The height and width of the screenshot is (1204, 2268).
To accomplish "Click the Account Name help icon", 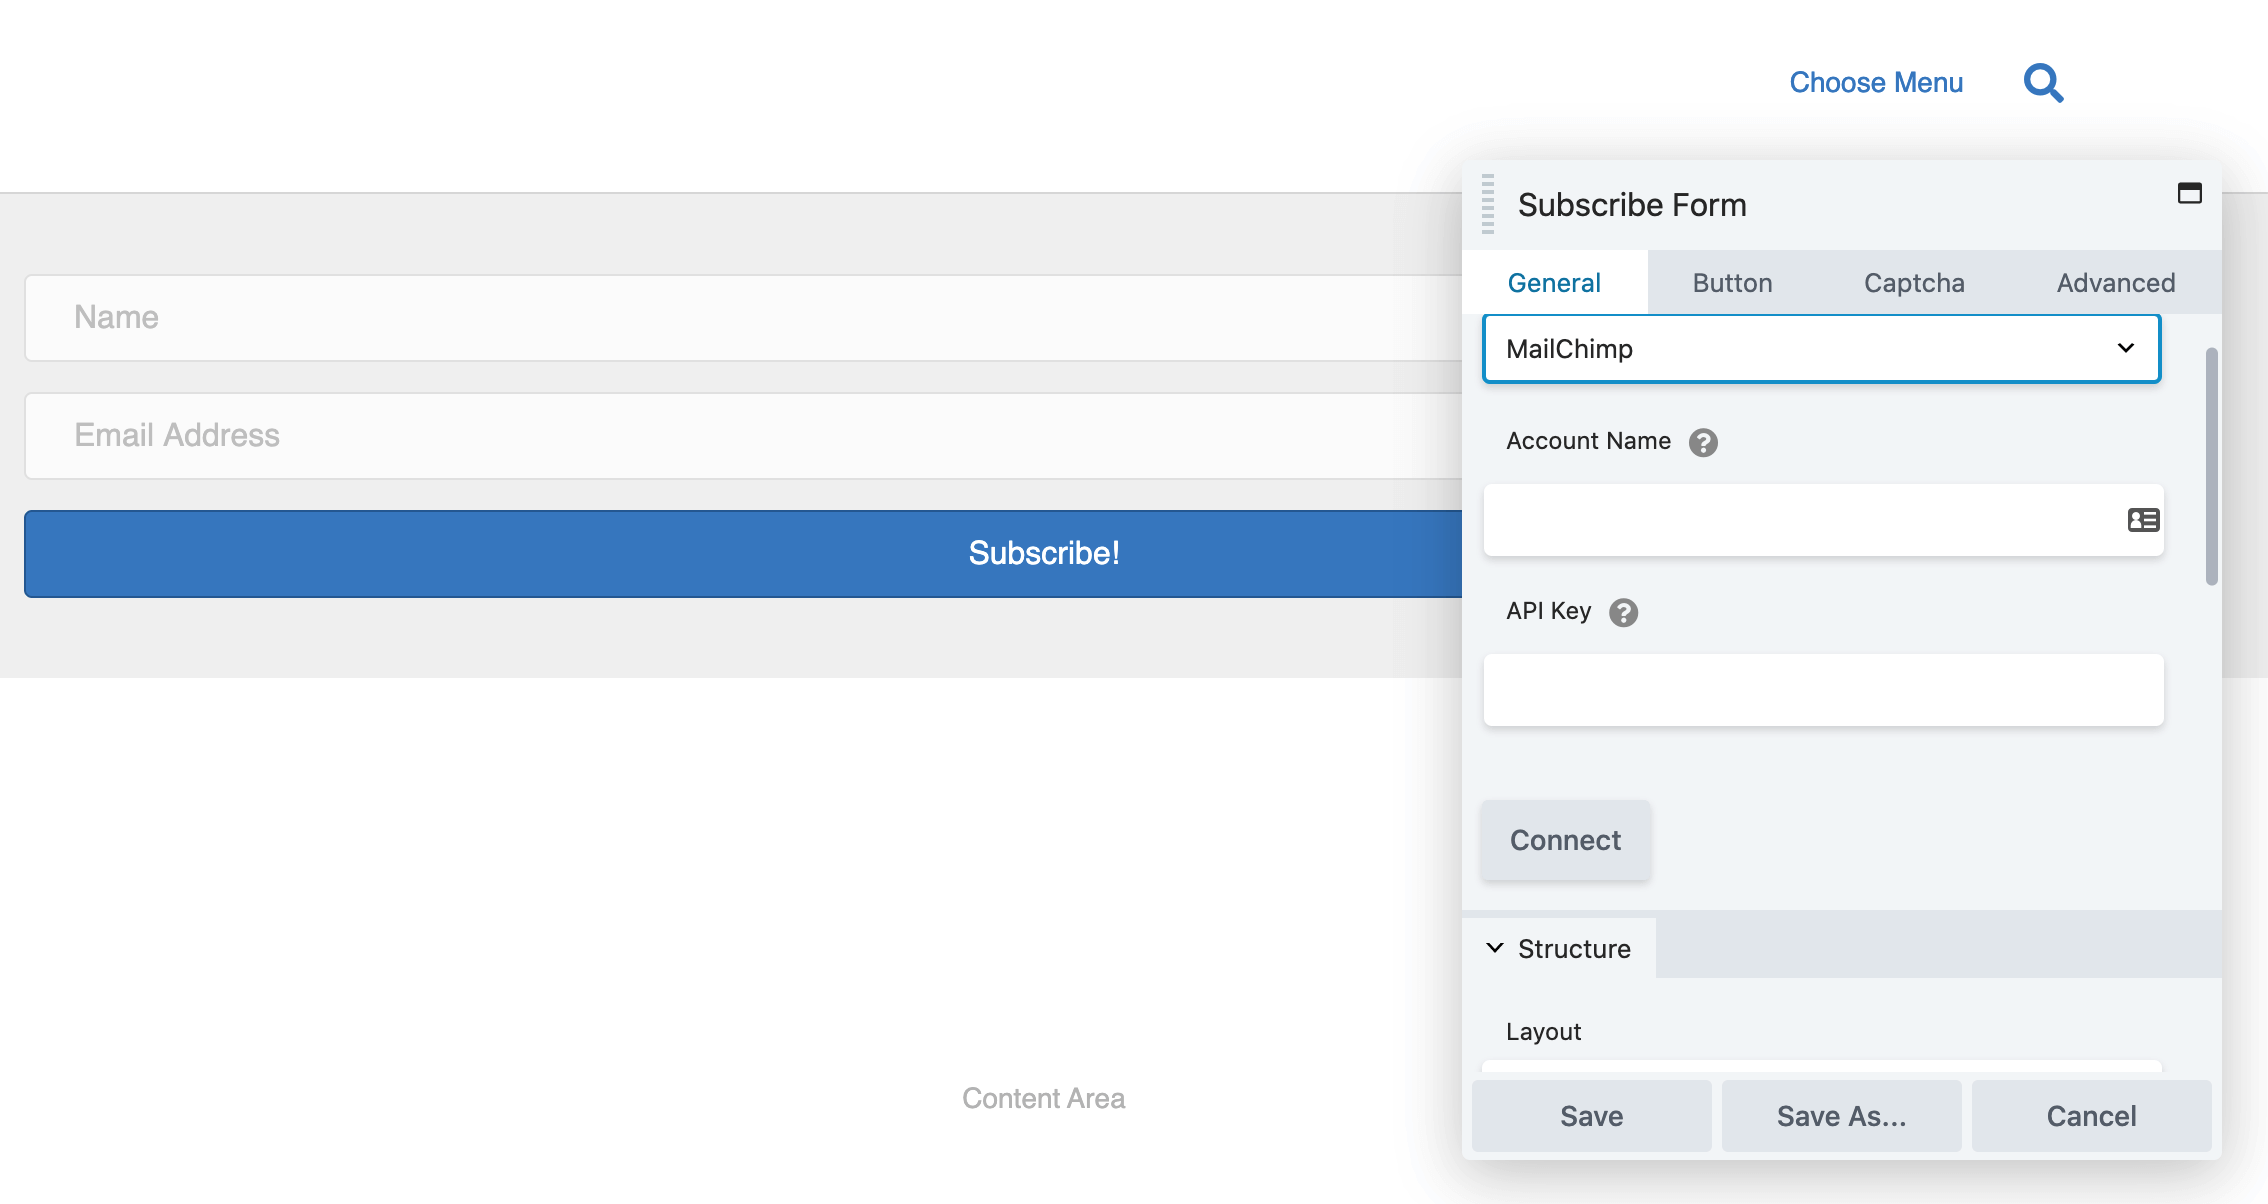I will tap(1703, 443).
